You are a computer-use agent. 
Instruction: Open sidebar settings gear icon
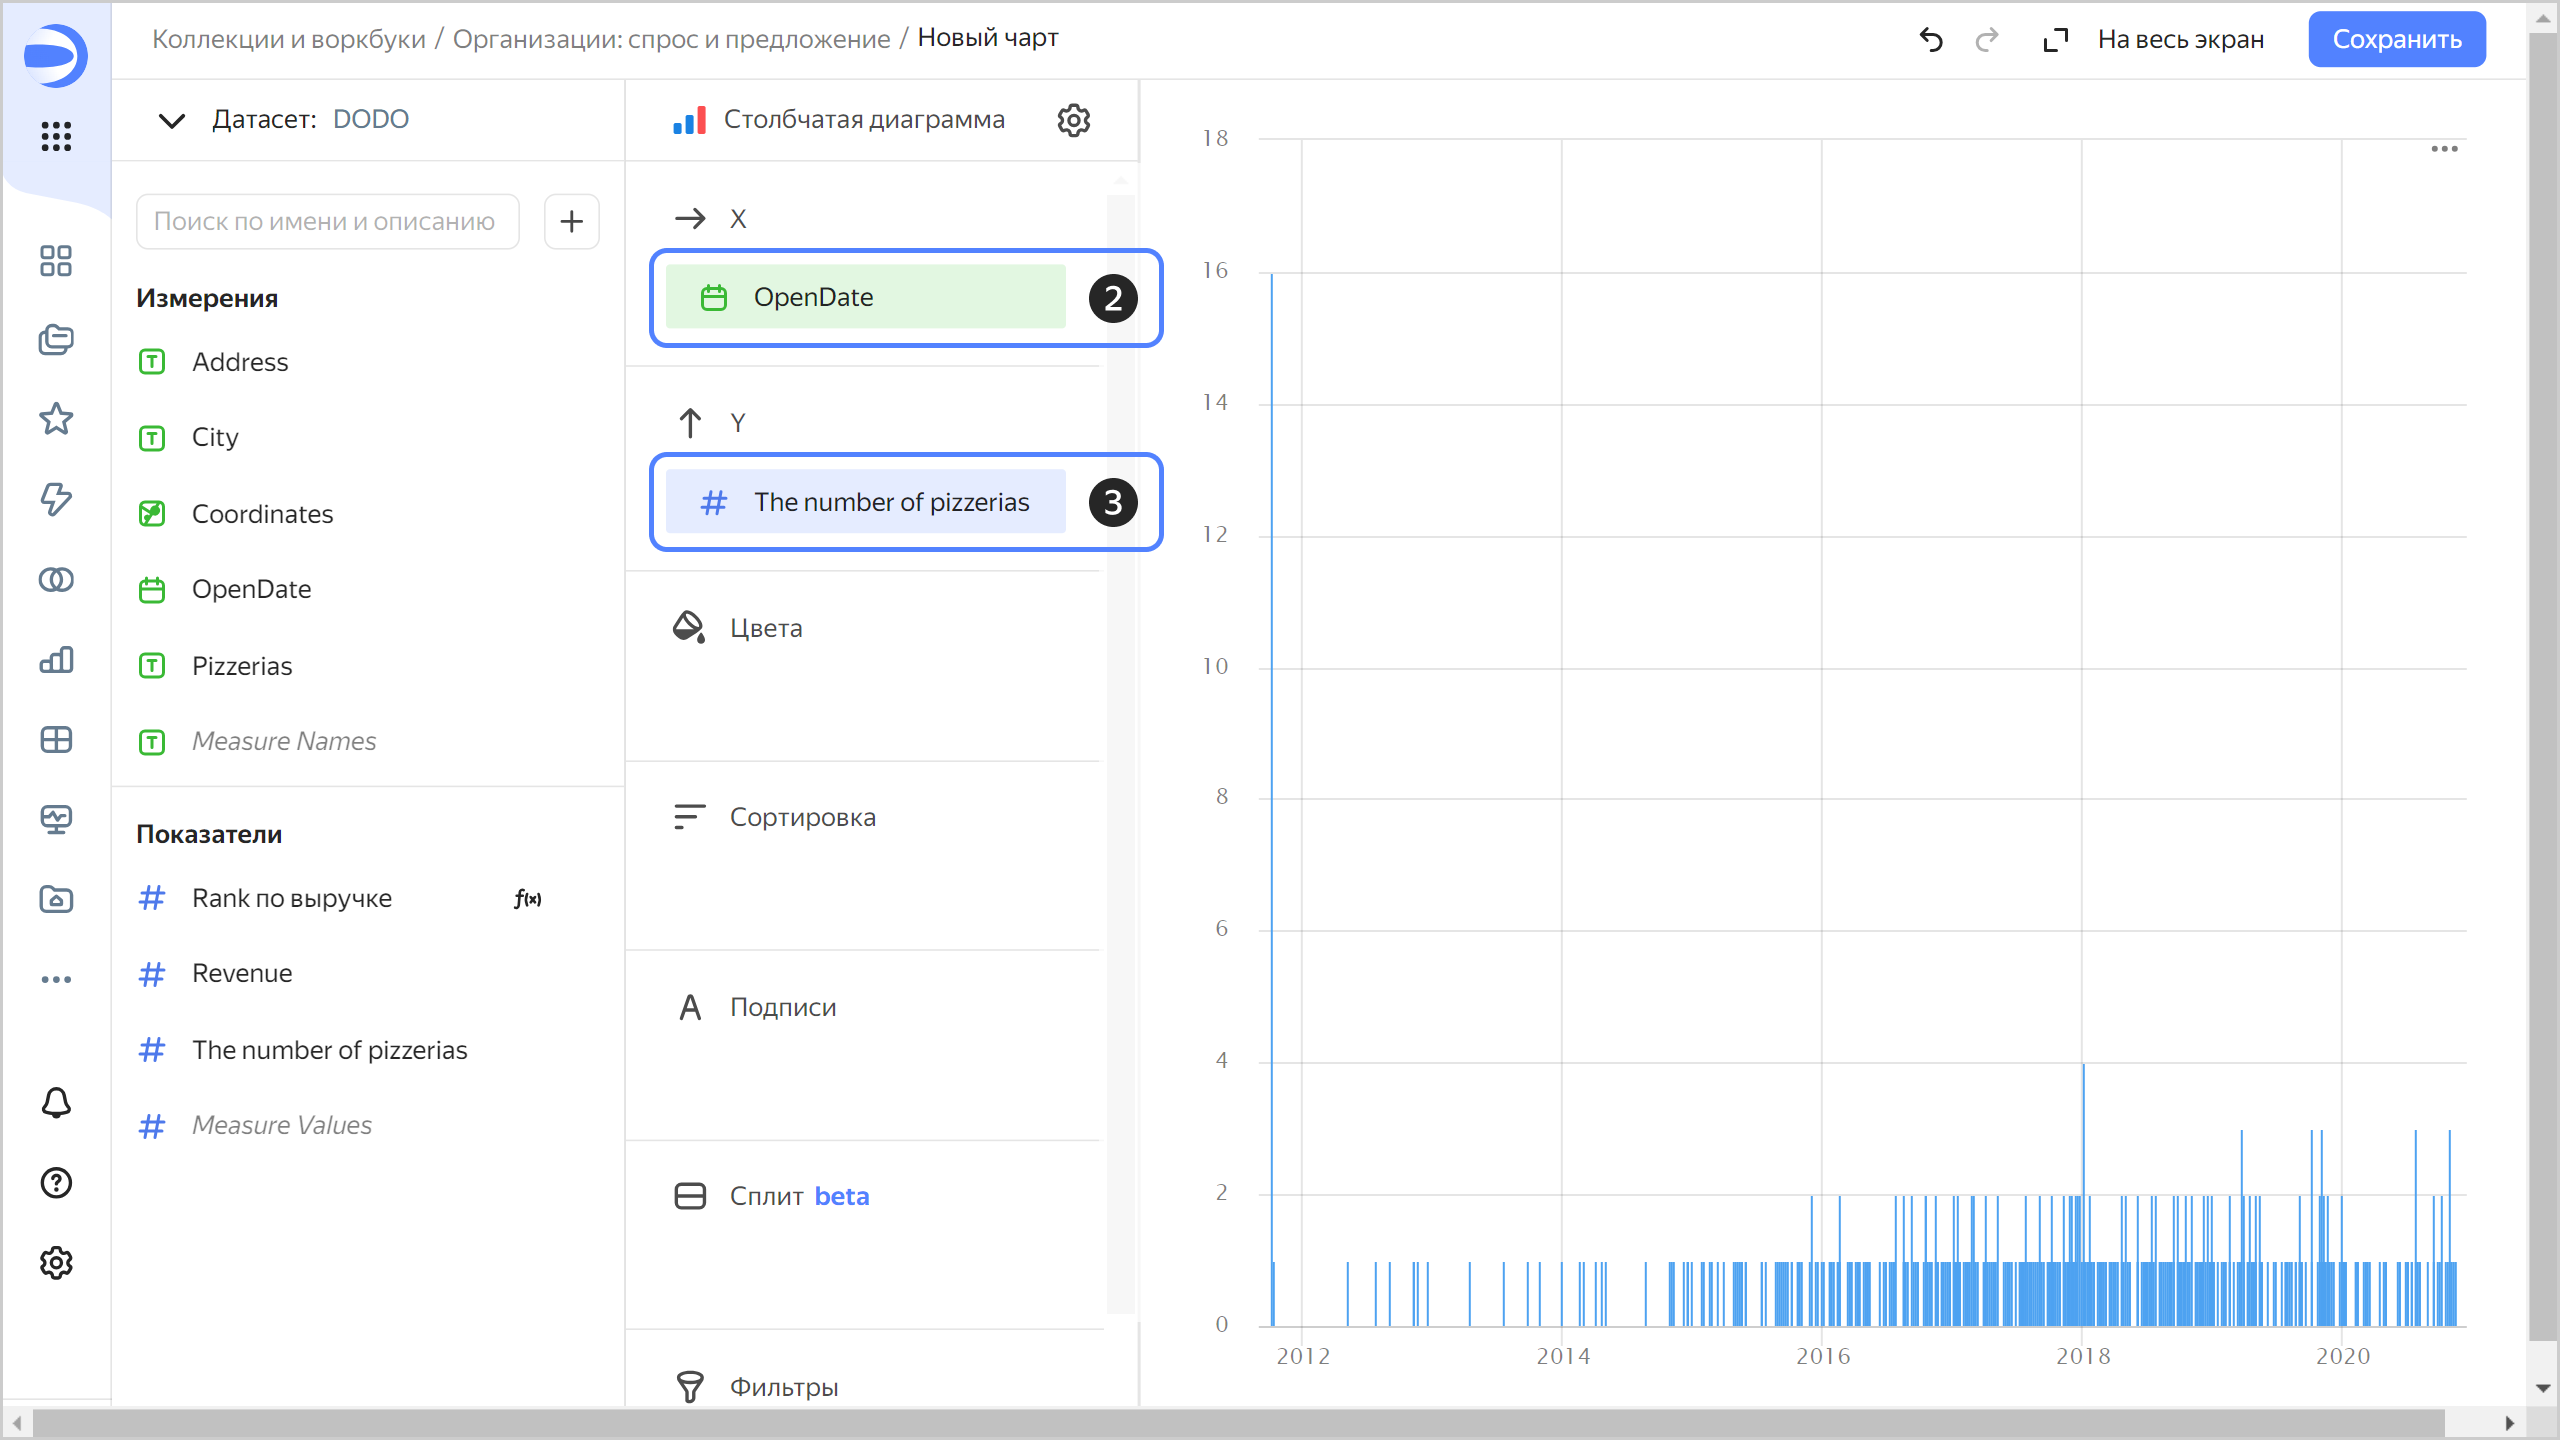[56, 1263]
